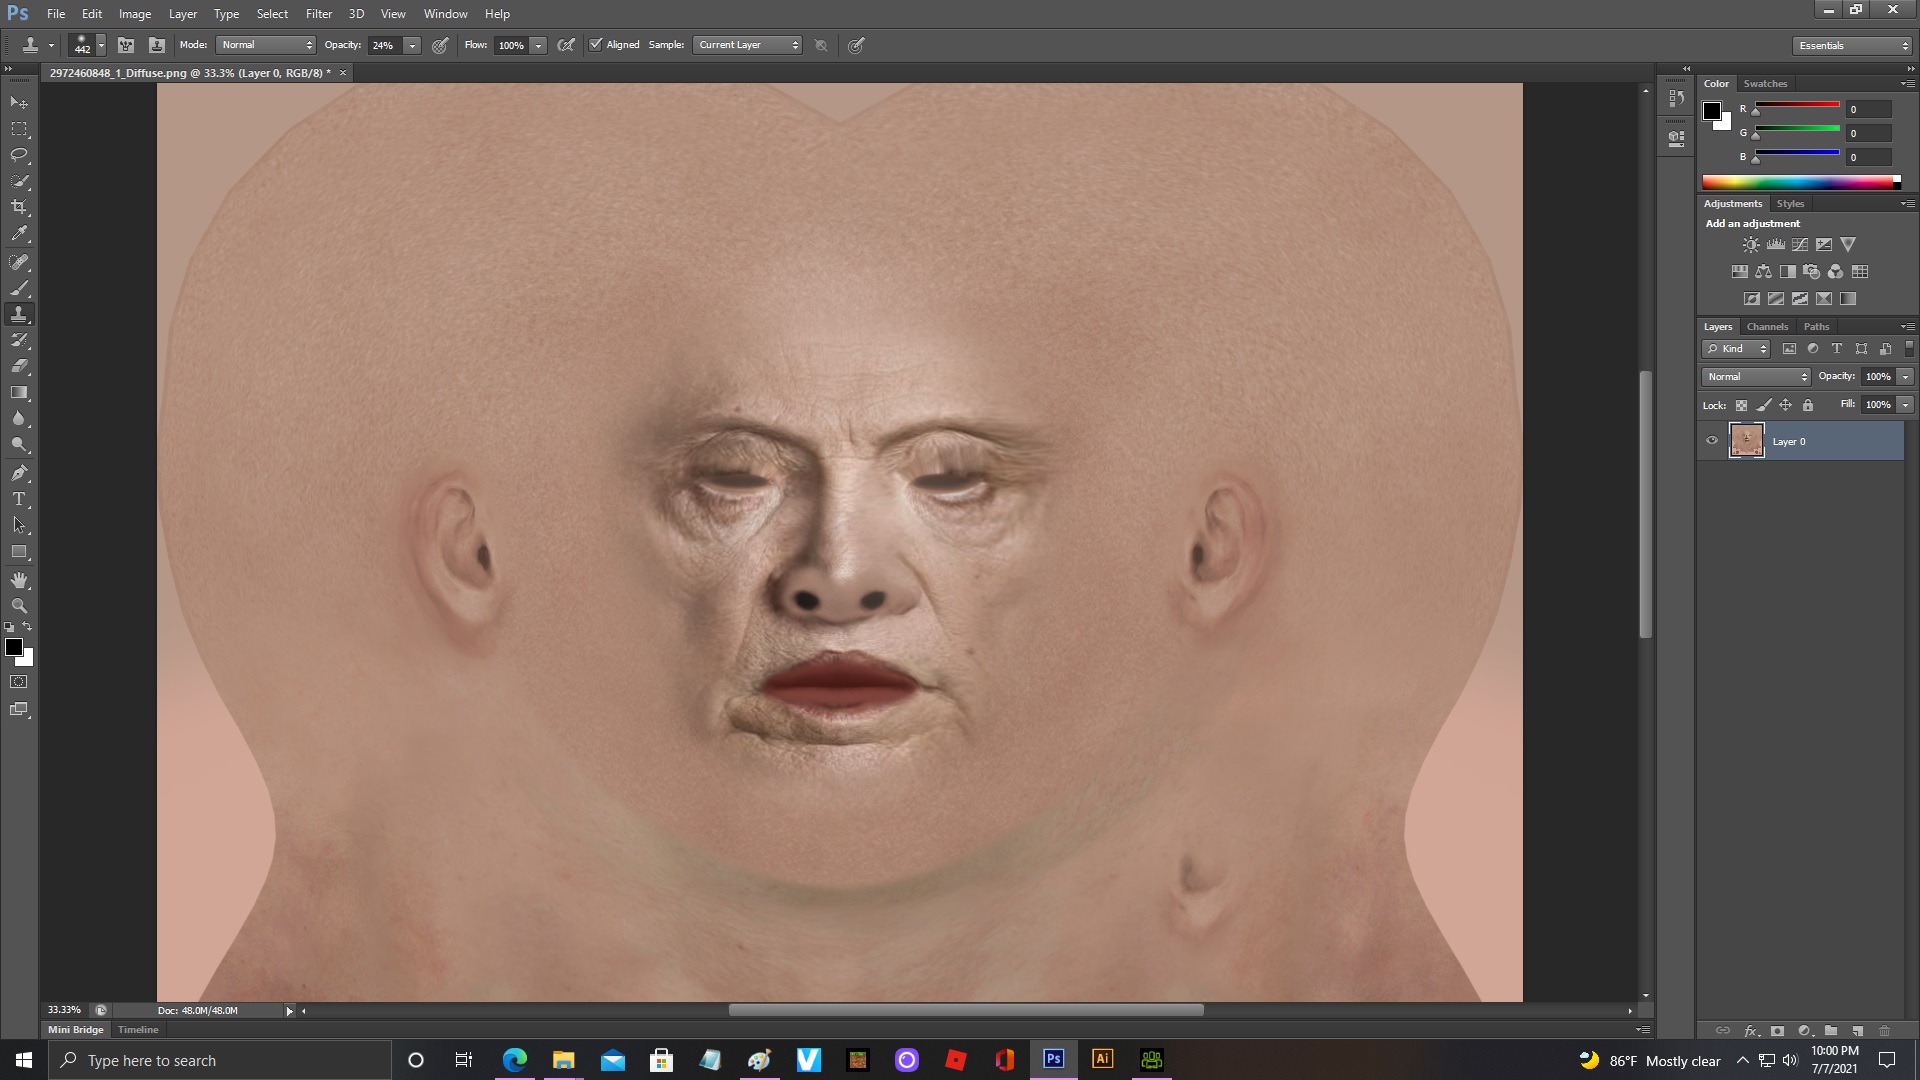Image resolution: width=1920 pixels, height=1080 pixels.
Task: Open the clone Mode dropdown
Action: pyautogui.click(x=266, y=45)
